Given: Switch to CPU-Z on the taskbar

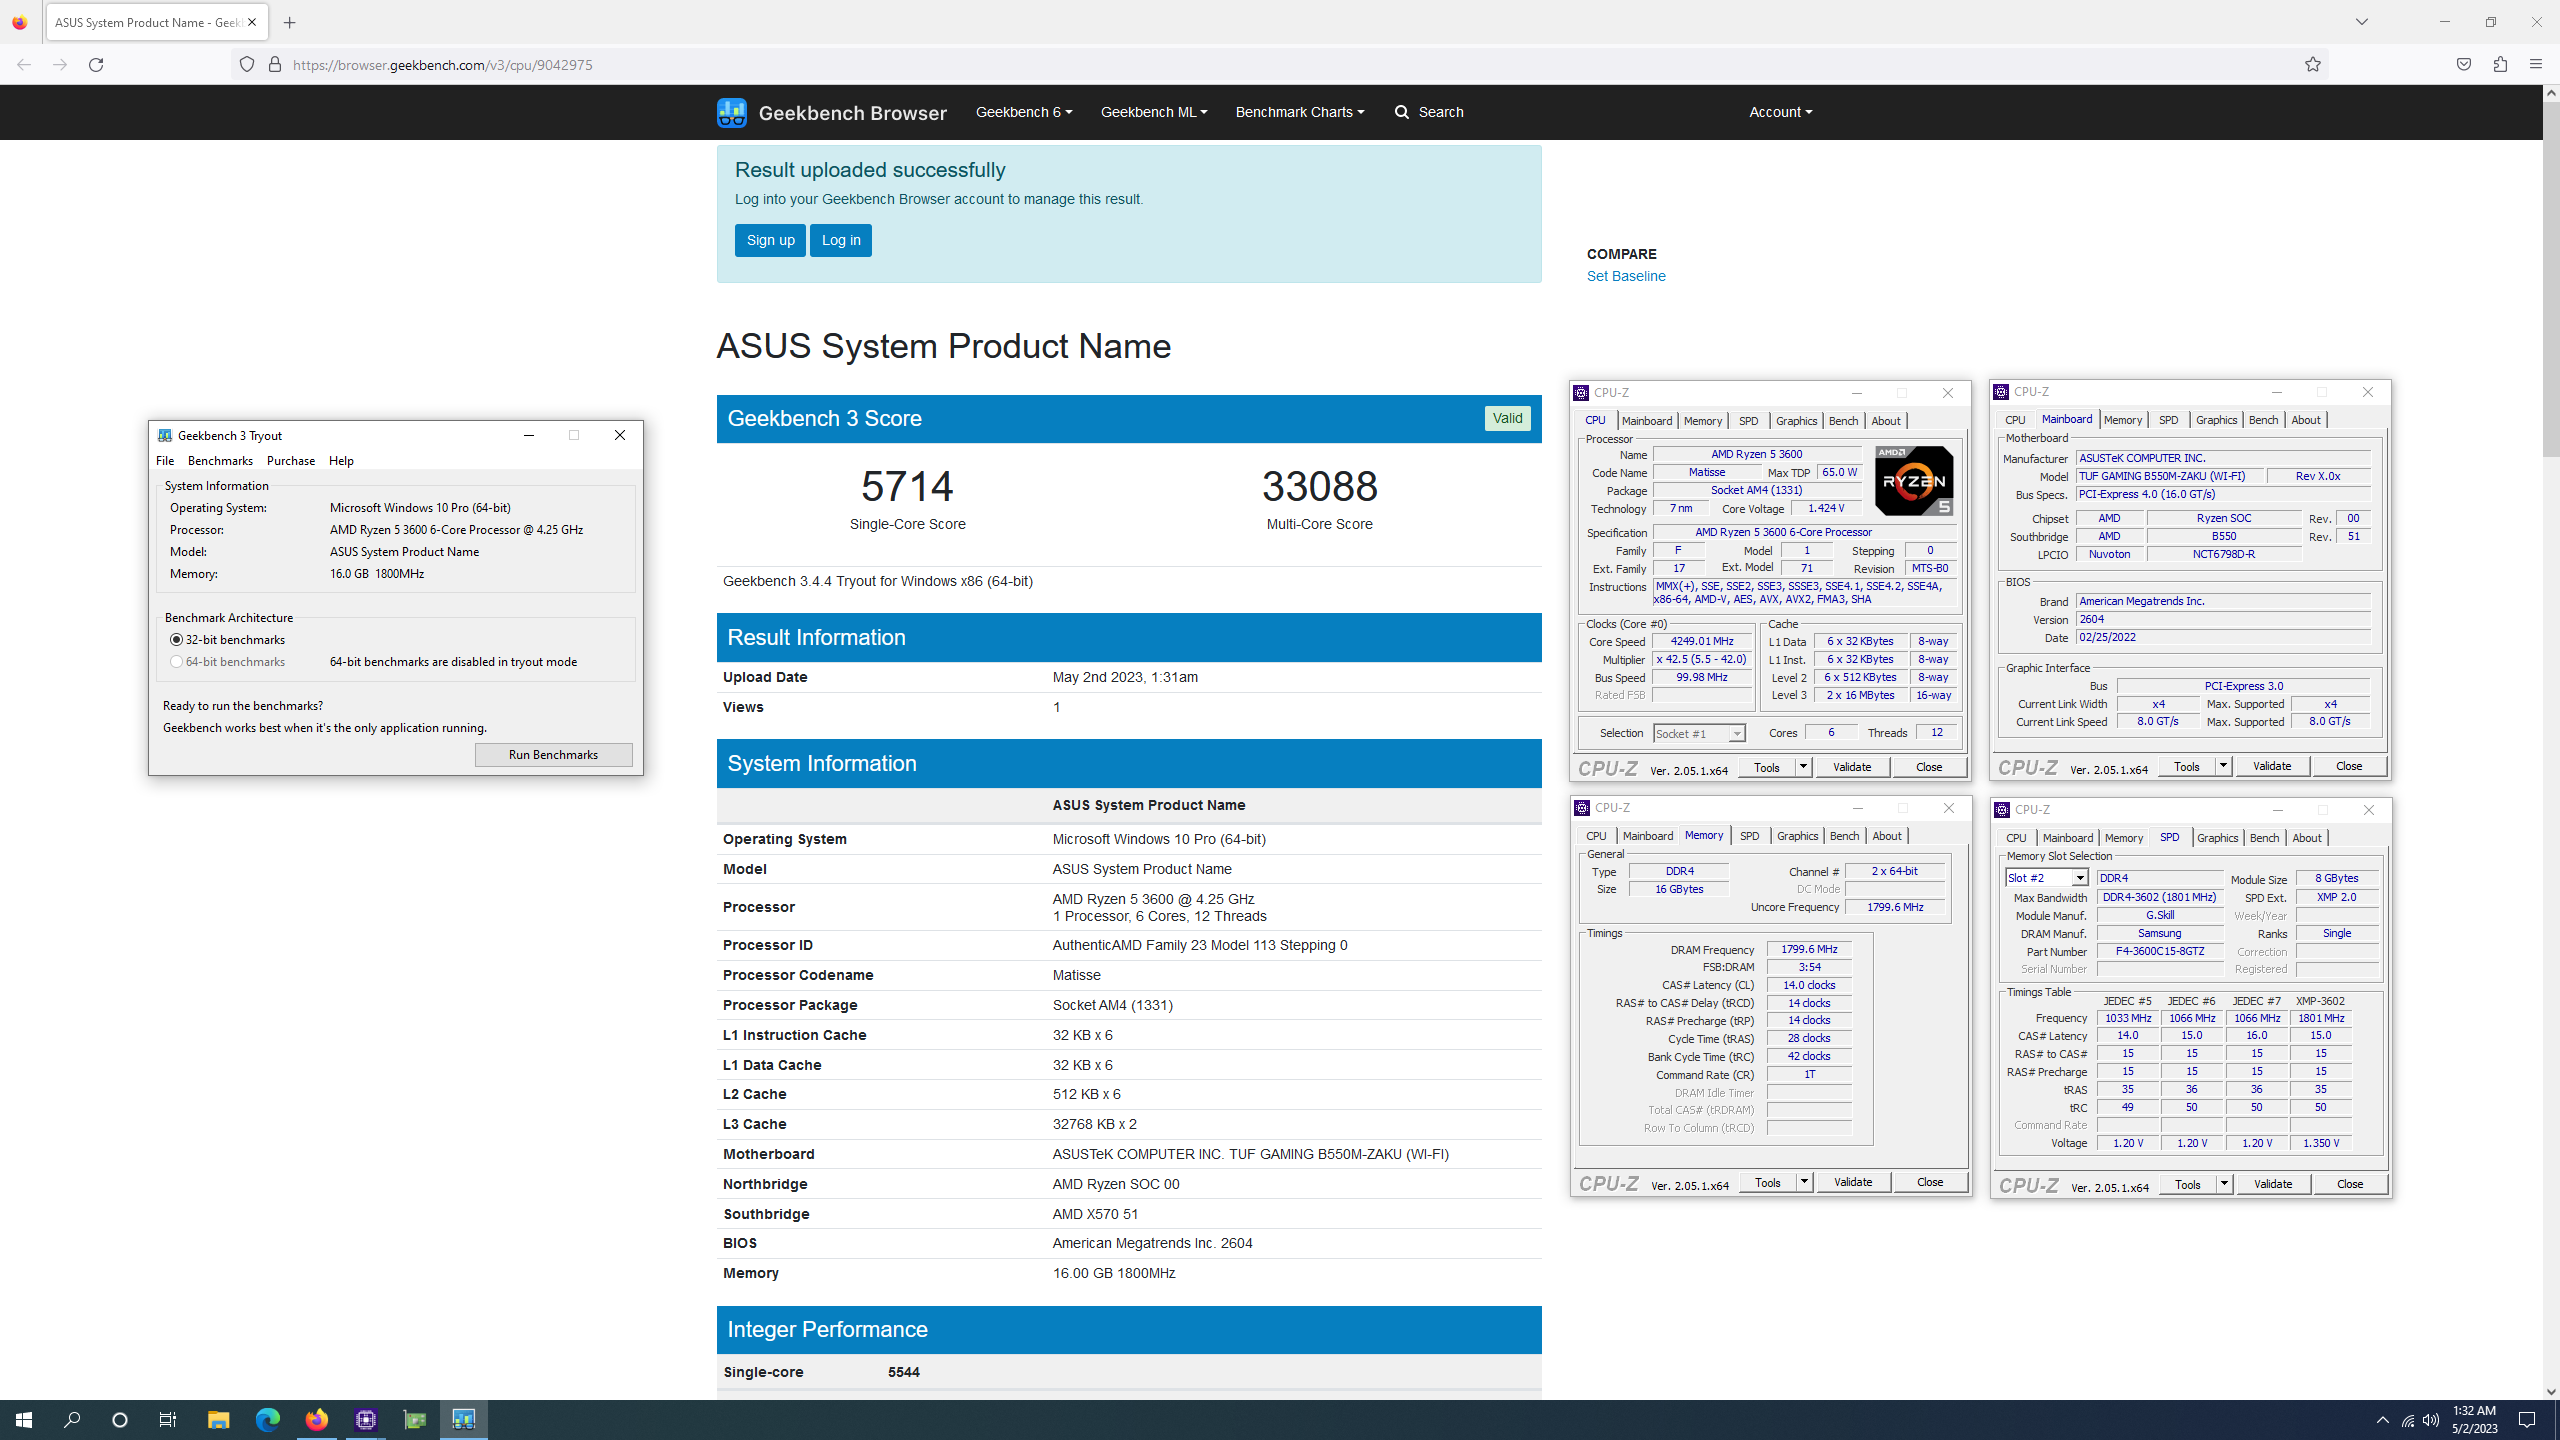Looking at the screenshot, I should (365, 1420).
